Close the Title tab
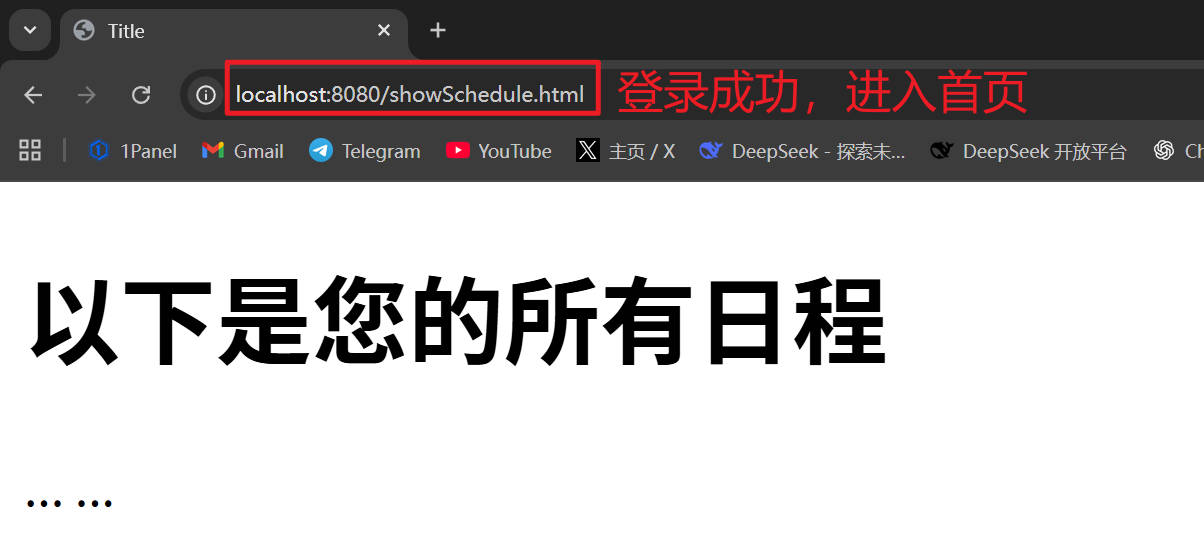 tap(384, 31)
